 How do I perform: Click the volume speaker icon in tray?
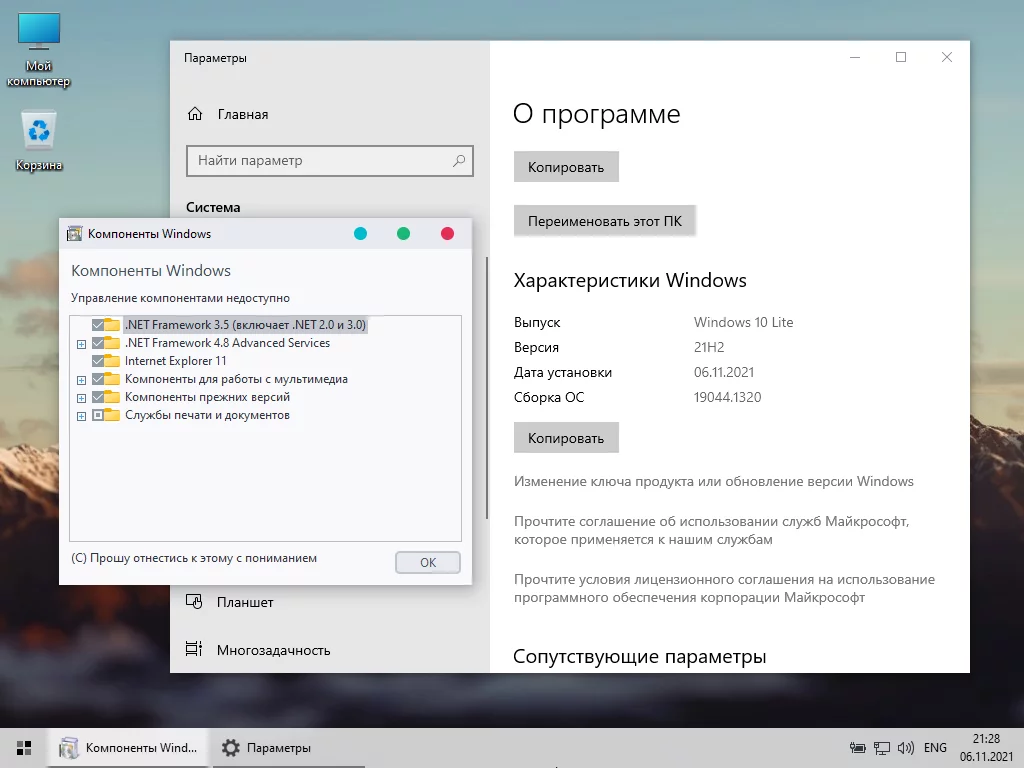(906, 748)
